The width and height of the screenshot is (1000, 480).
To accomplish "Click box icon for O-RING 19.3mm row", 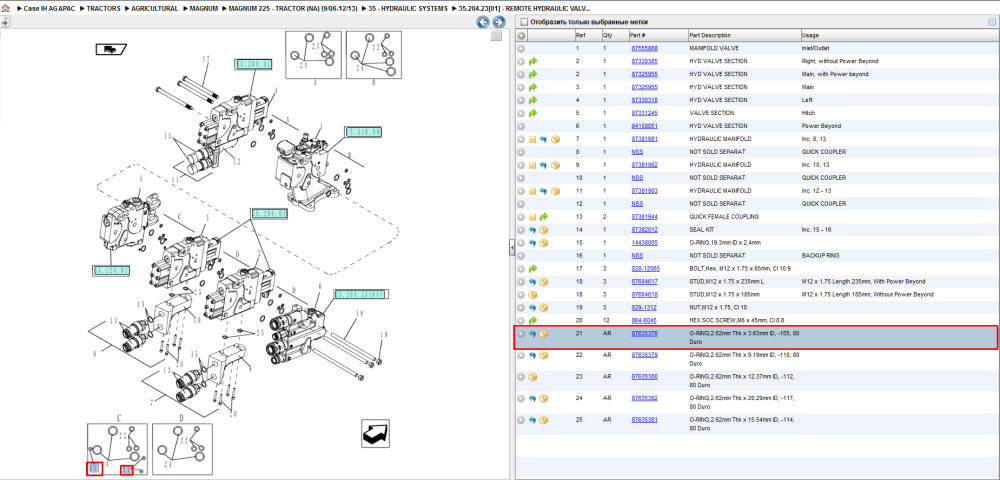I will [x=543, y=242].
